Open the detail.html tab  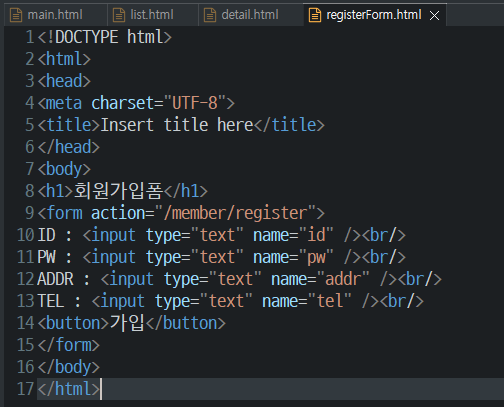click(x=250, y=15)
